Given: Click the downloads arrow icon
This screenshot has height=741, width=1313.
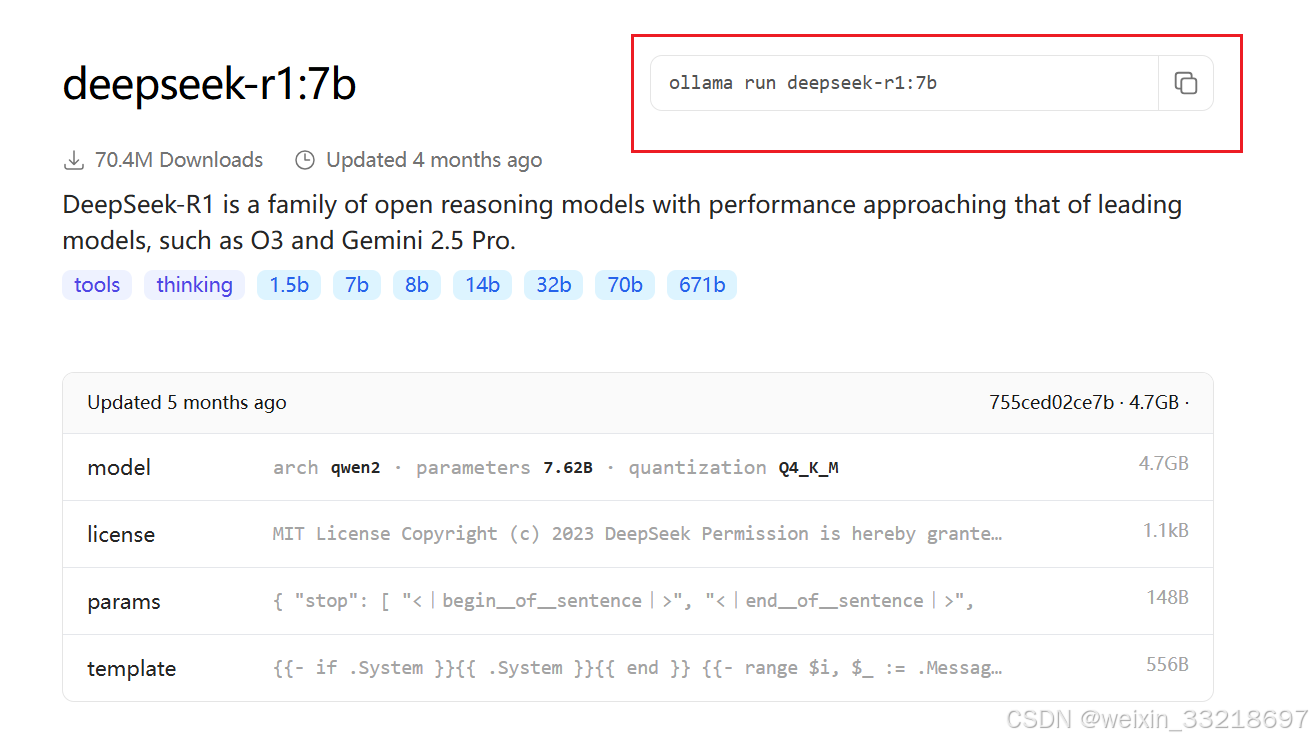Looking at the screenshot, I should pyautogui.click(x=73, y=160).
